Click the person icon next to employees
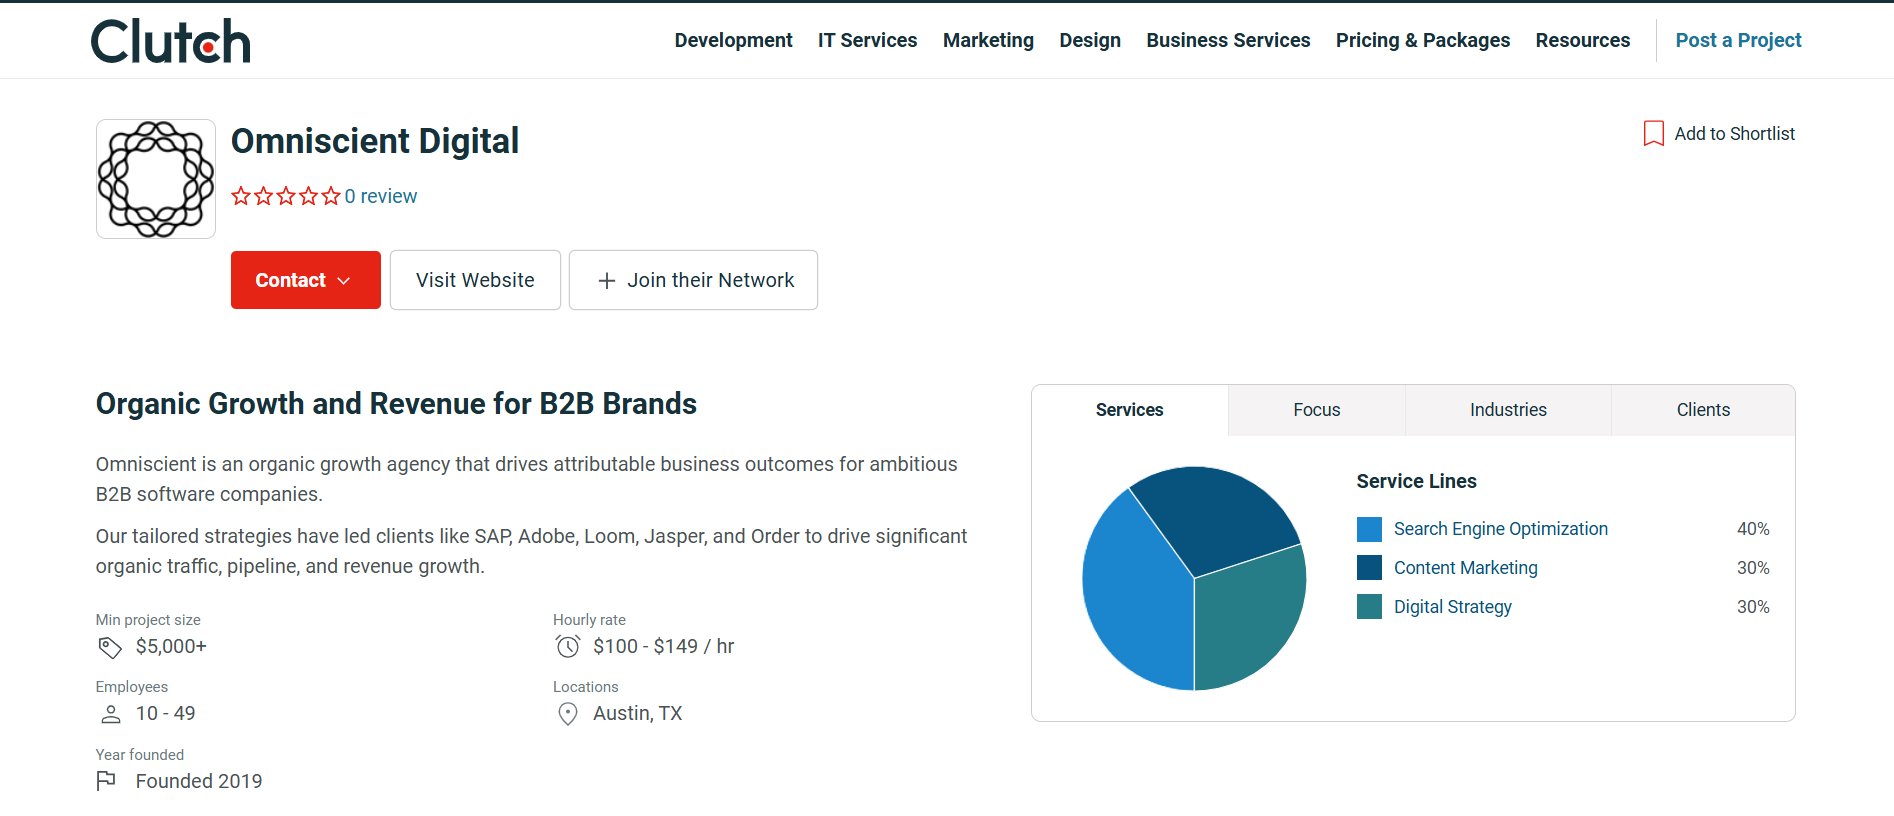The height and width of the screenshot is (816, 1894). click(111, 714)
